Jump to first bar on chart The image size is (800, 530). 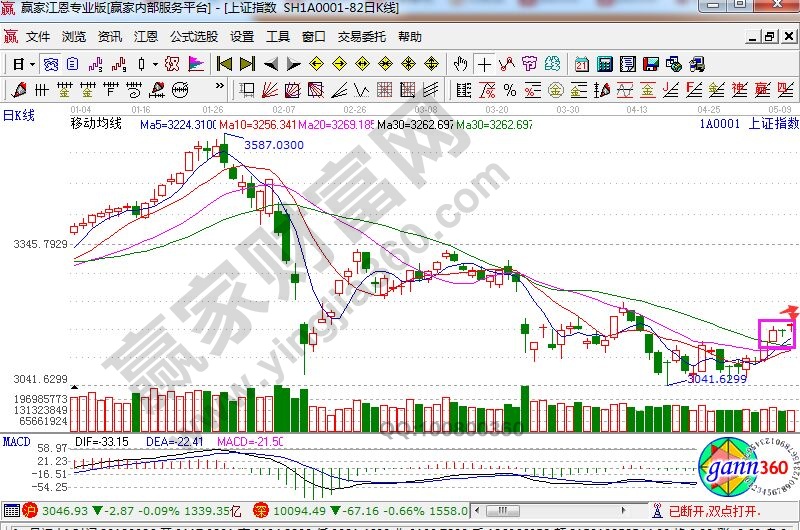click(x=224, y=64)
